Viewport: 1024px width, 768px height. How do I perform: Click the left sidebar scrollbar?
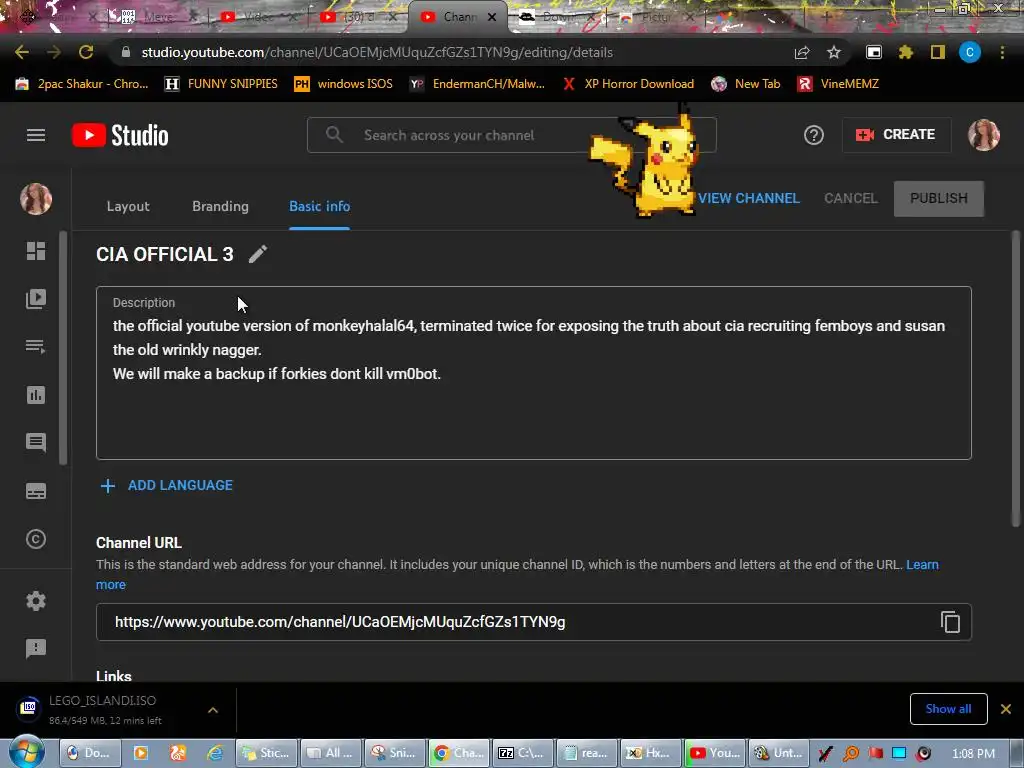point(63,348)
